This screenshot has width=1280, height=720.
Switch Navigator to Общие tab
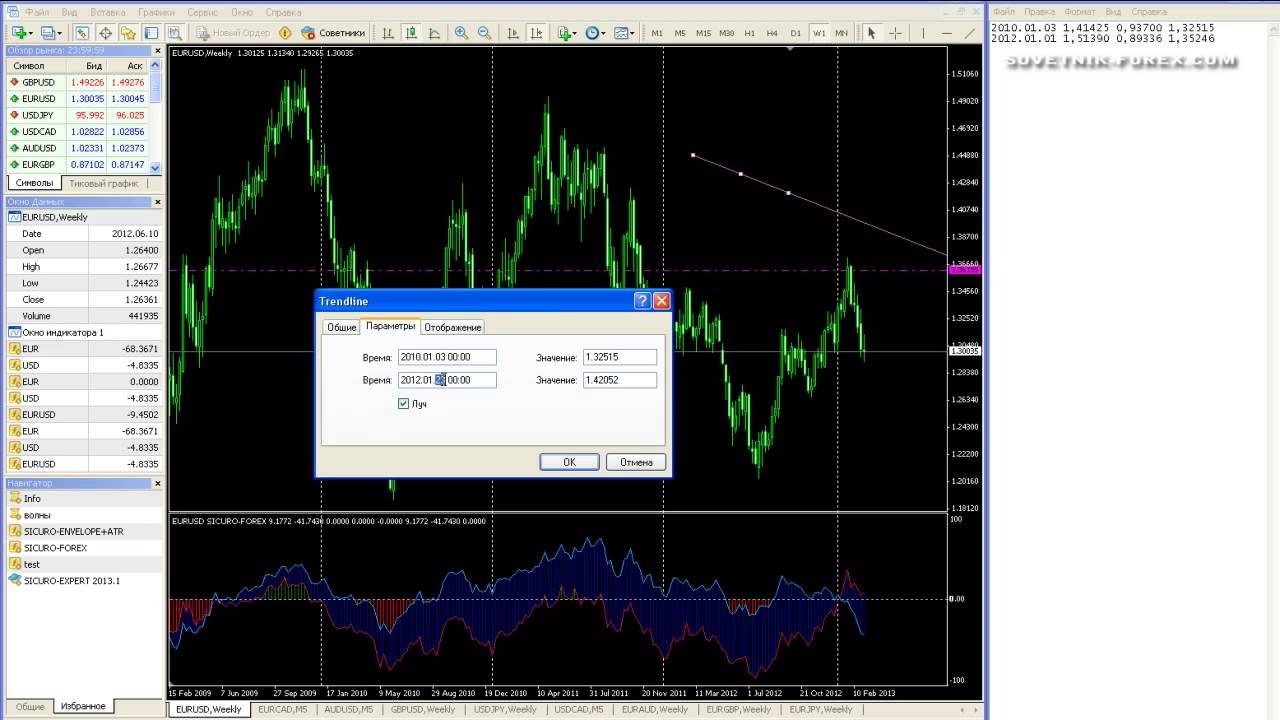[30, 706]
